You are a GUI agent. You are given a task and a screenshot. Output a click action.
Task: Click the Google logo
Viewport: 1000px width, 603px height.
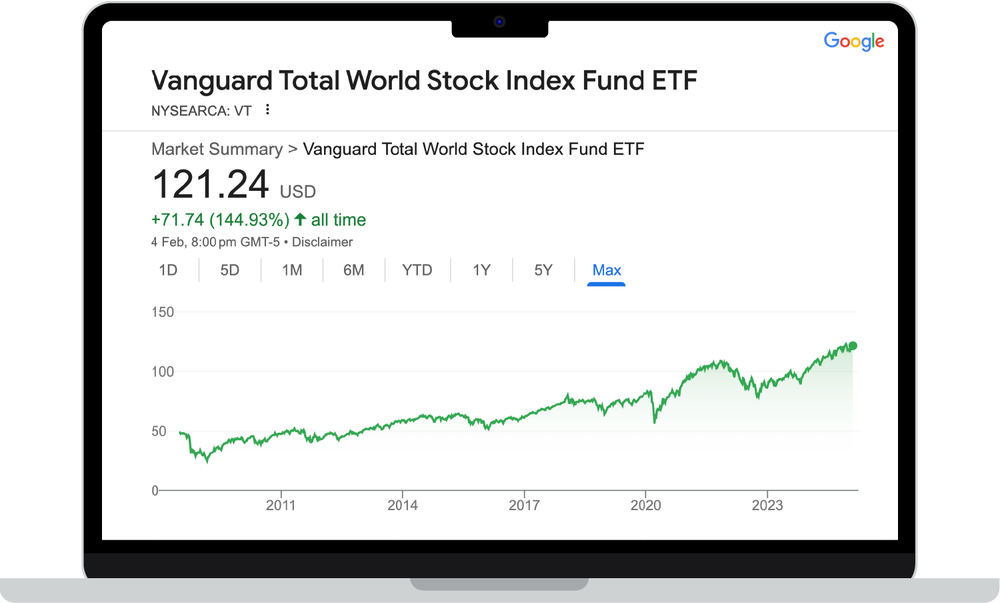tap(853, 41)
